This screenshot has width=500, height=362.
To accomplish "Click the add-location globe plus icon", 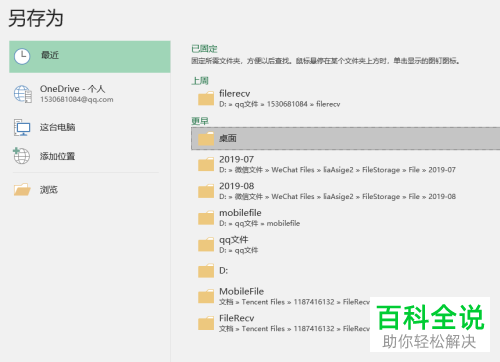I will point(21,156).
